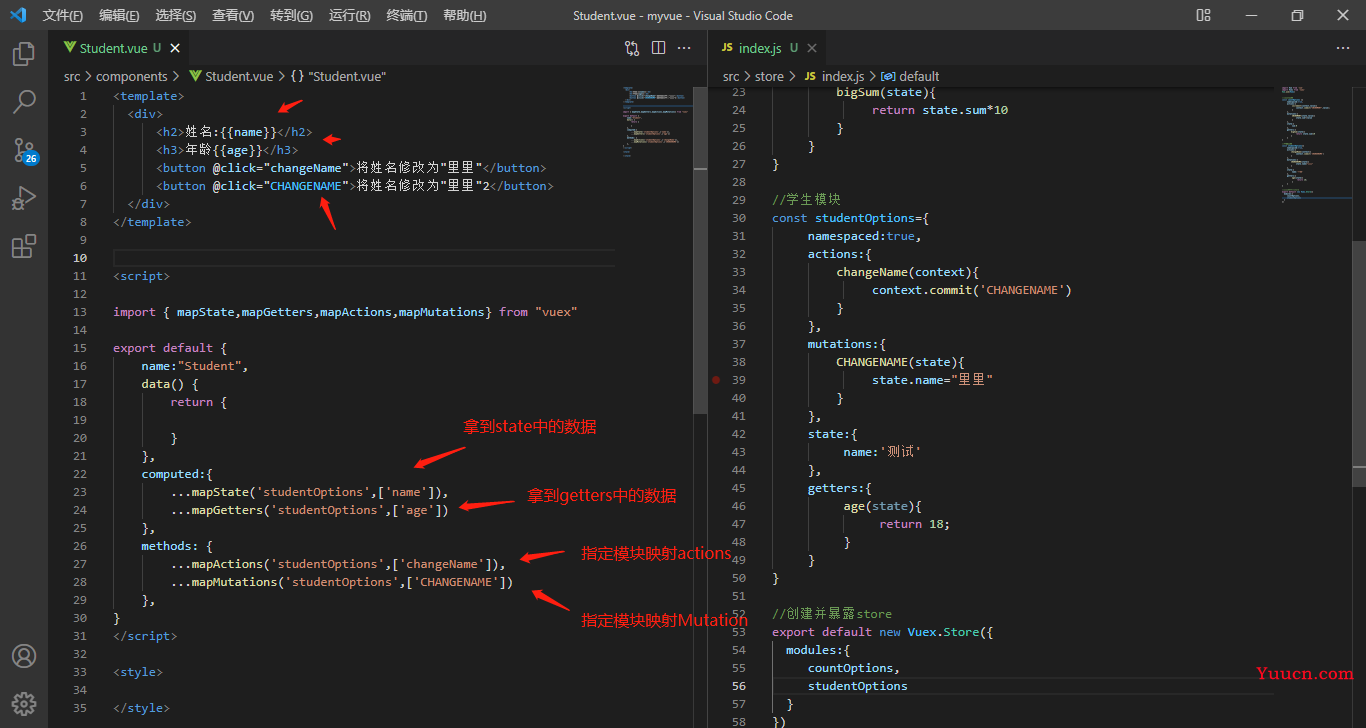This screenshot has height=728, width=1366.
Task: Close the Student.vue tab
Action: click(x=176, y=48)
